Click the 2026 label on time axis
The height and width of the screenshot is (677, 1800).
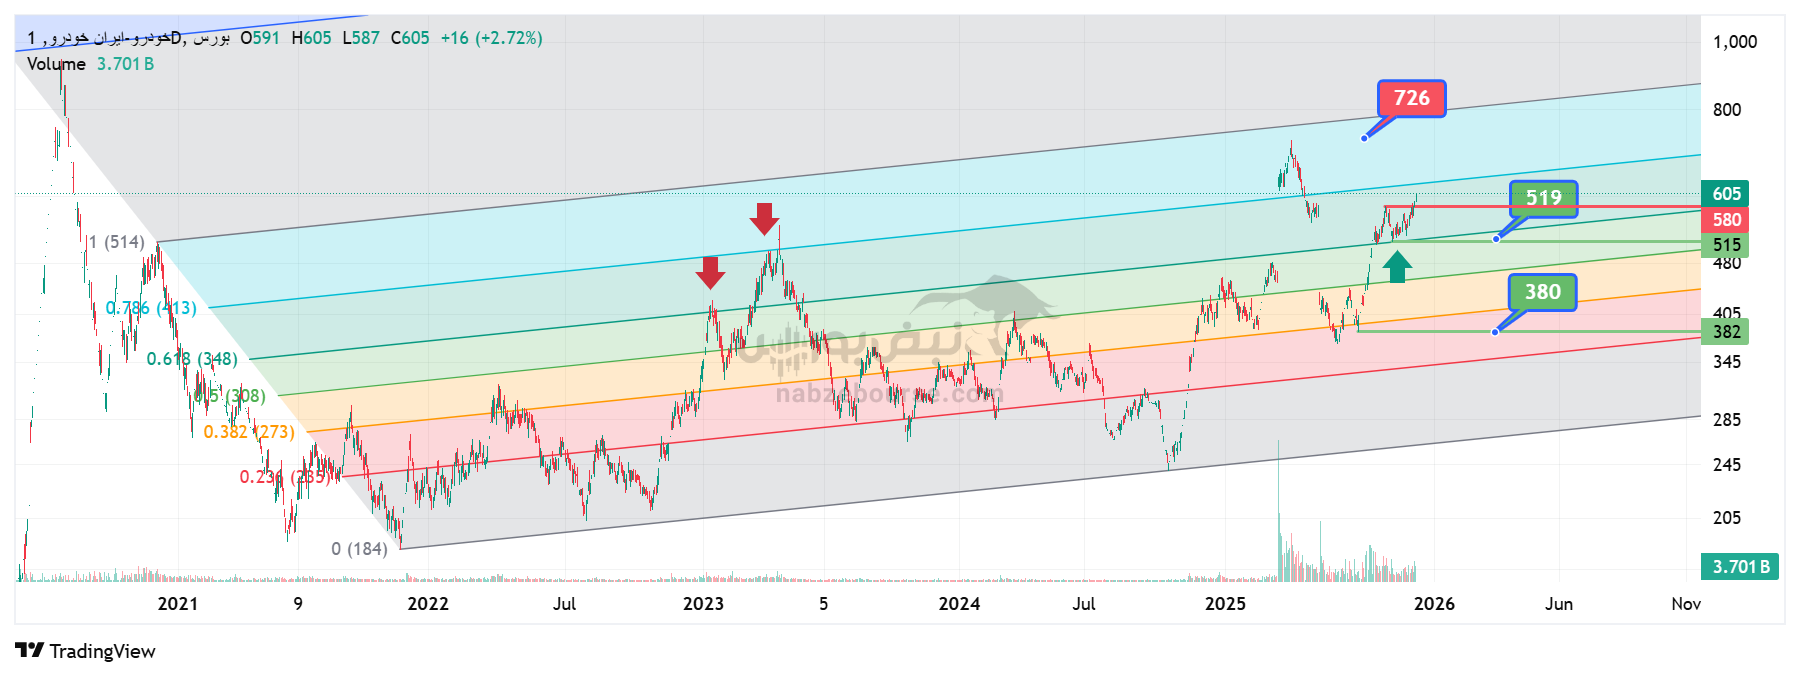[1434, 604]
